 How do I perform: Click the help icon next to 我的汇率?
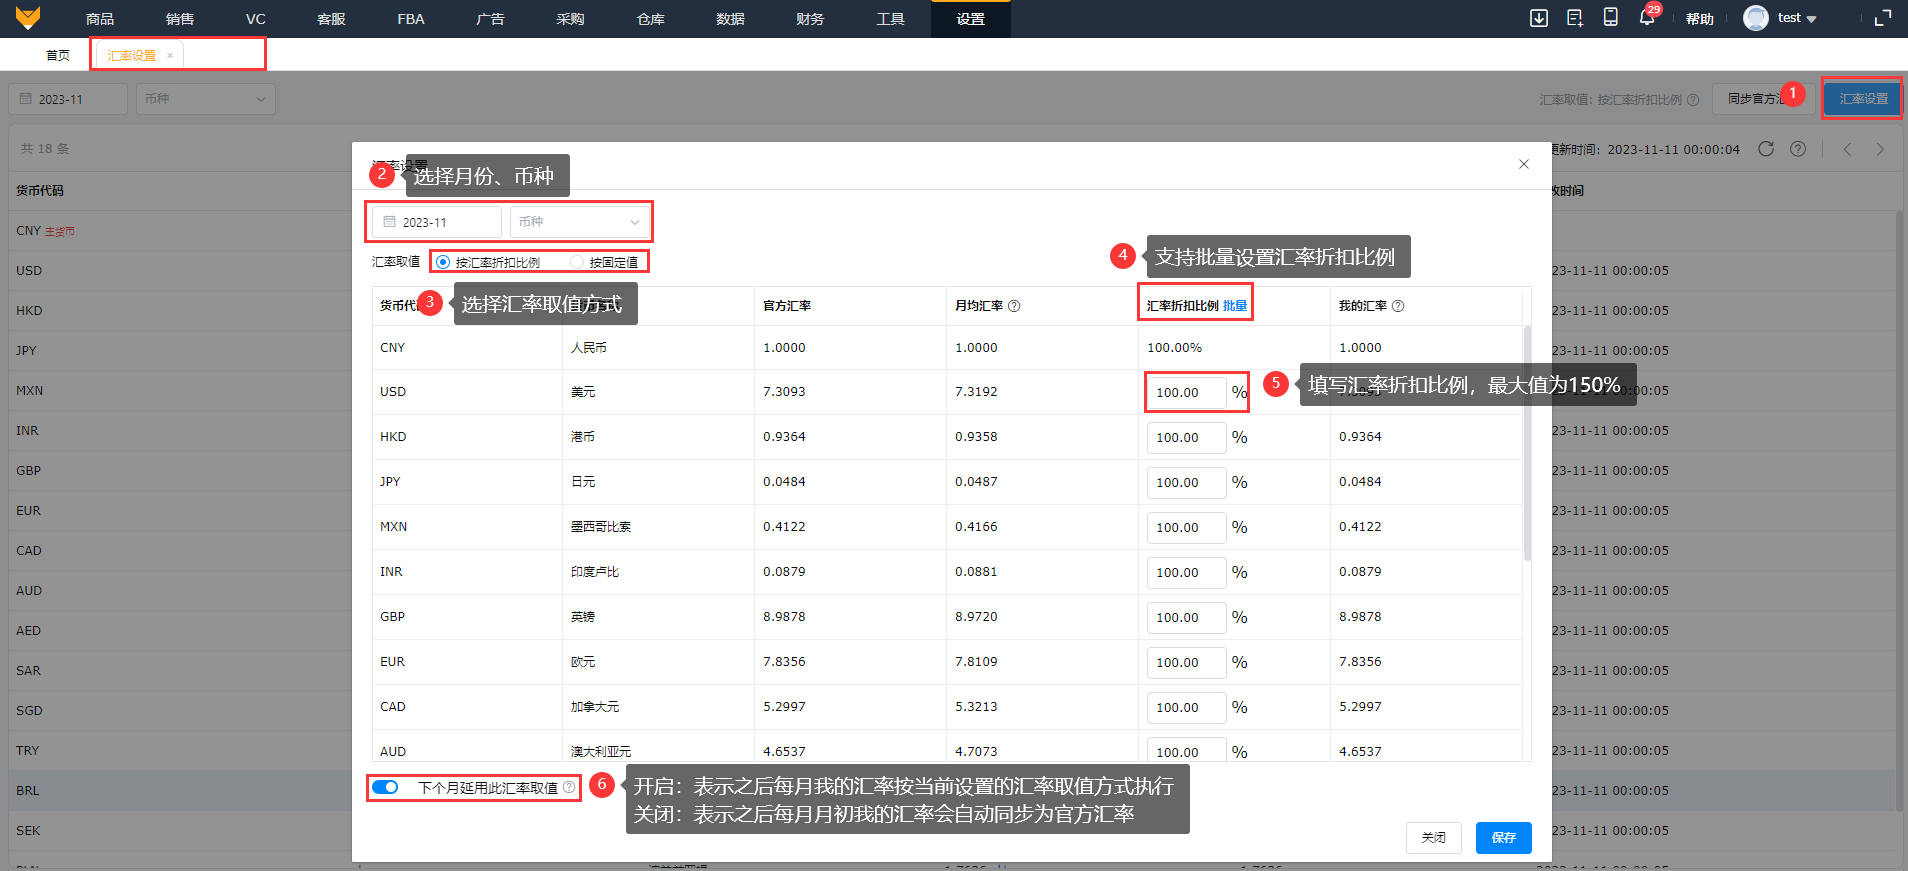[1398, 306]
